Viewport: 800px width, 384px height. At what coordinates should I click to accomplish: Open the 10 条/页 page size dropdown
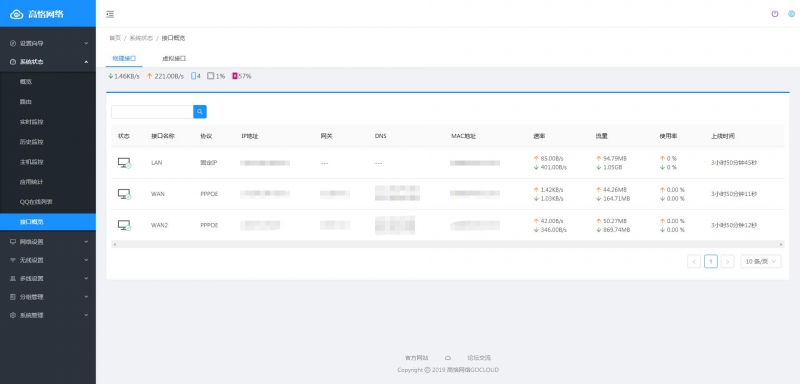point(761,262)
